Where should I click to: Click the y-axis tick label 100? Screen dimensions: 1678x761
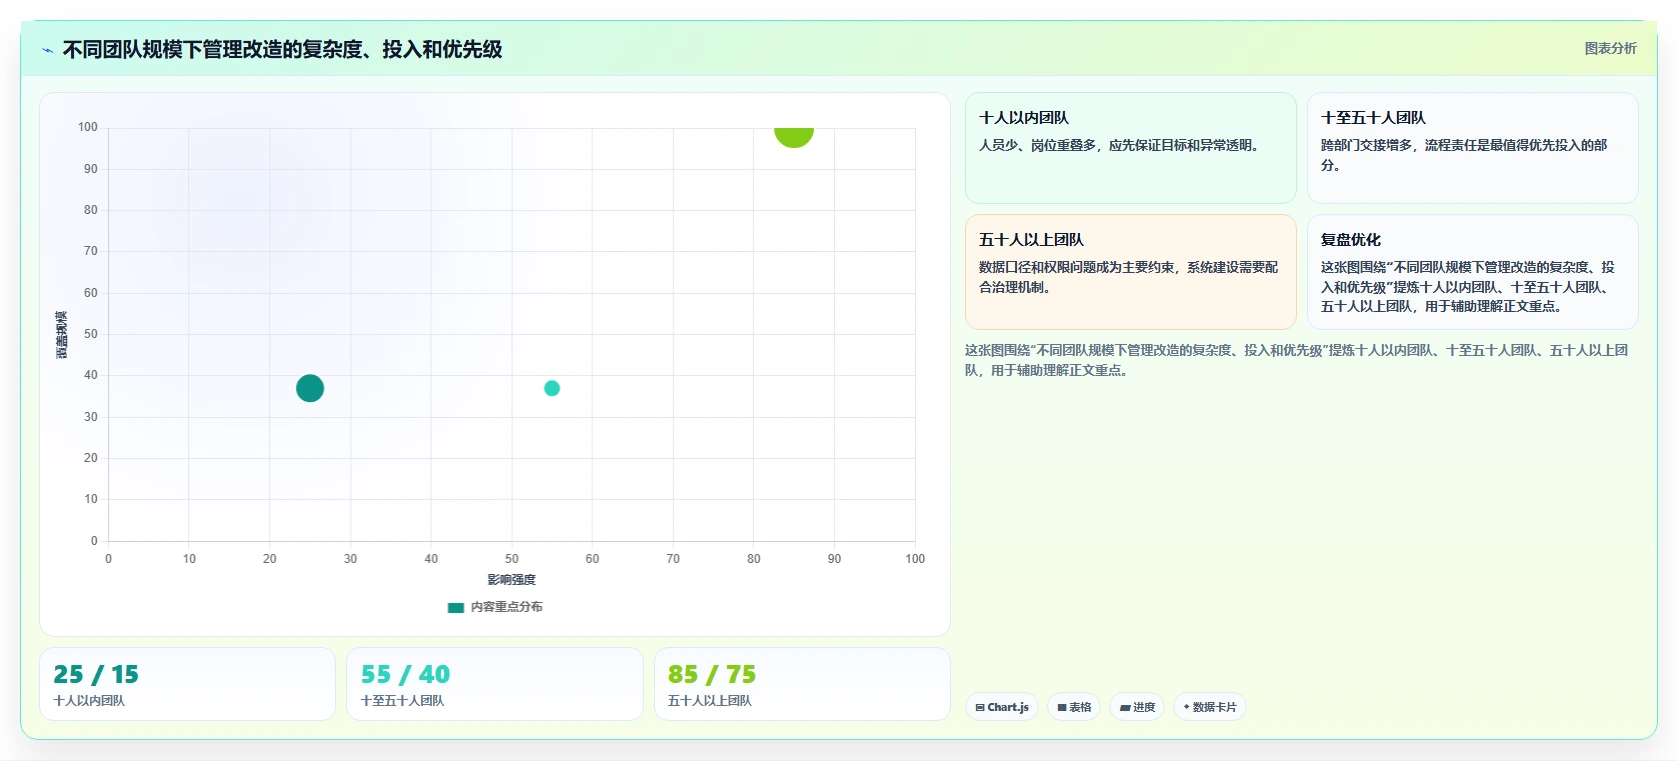pos(88,127)
